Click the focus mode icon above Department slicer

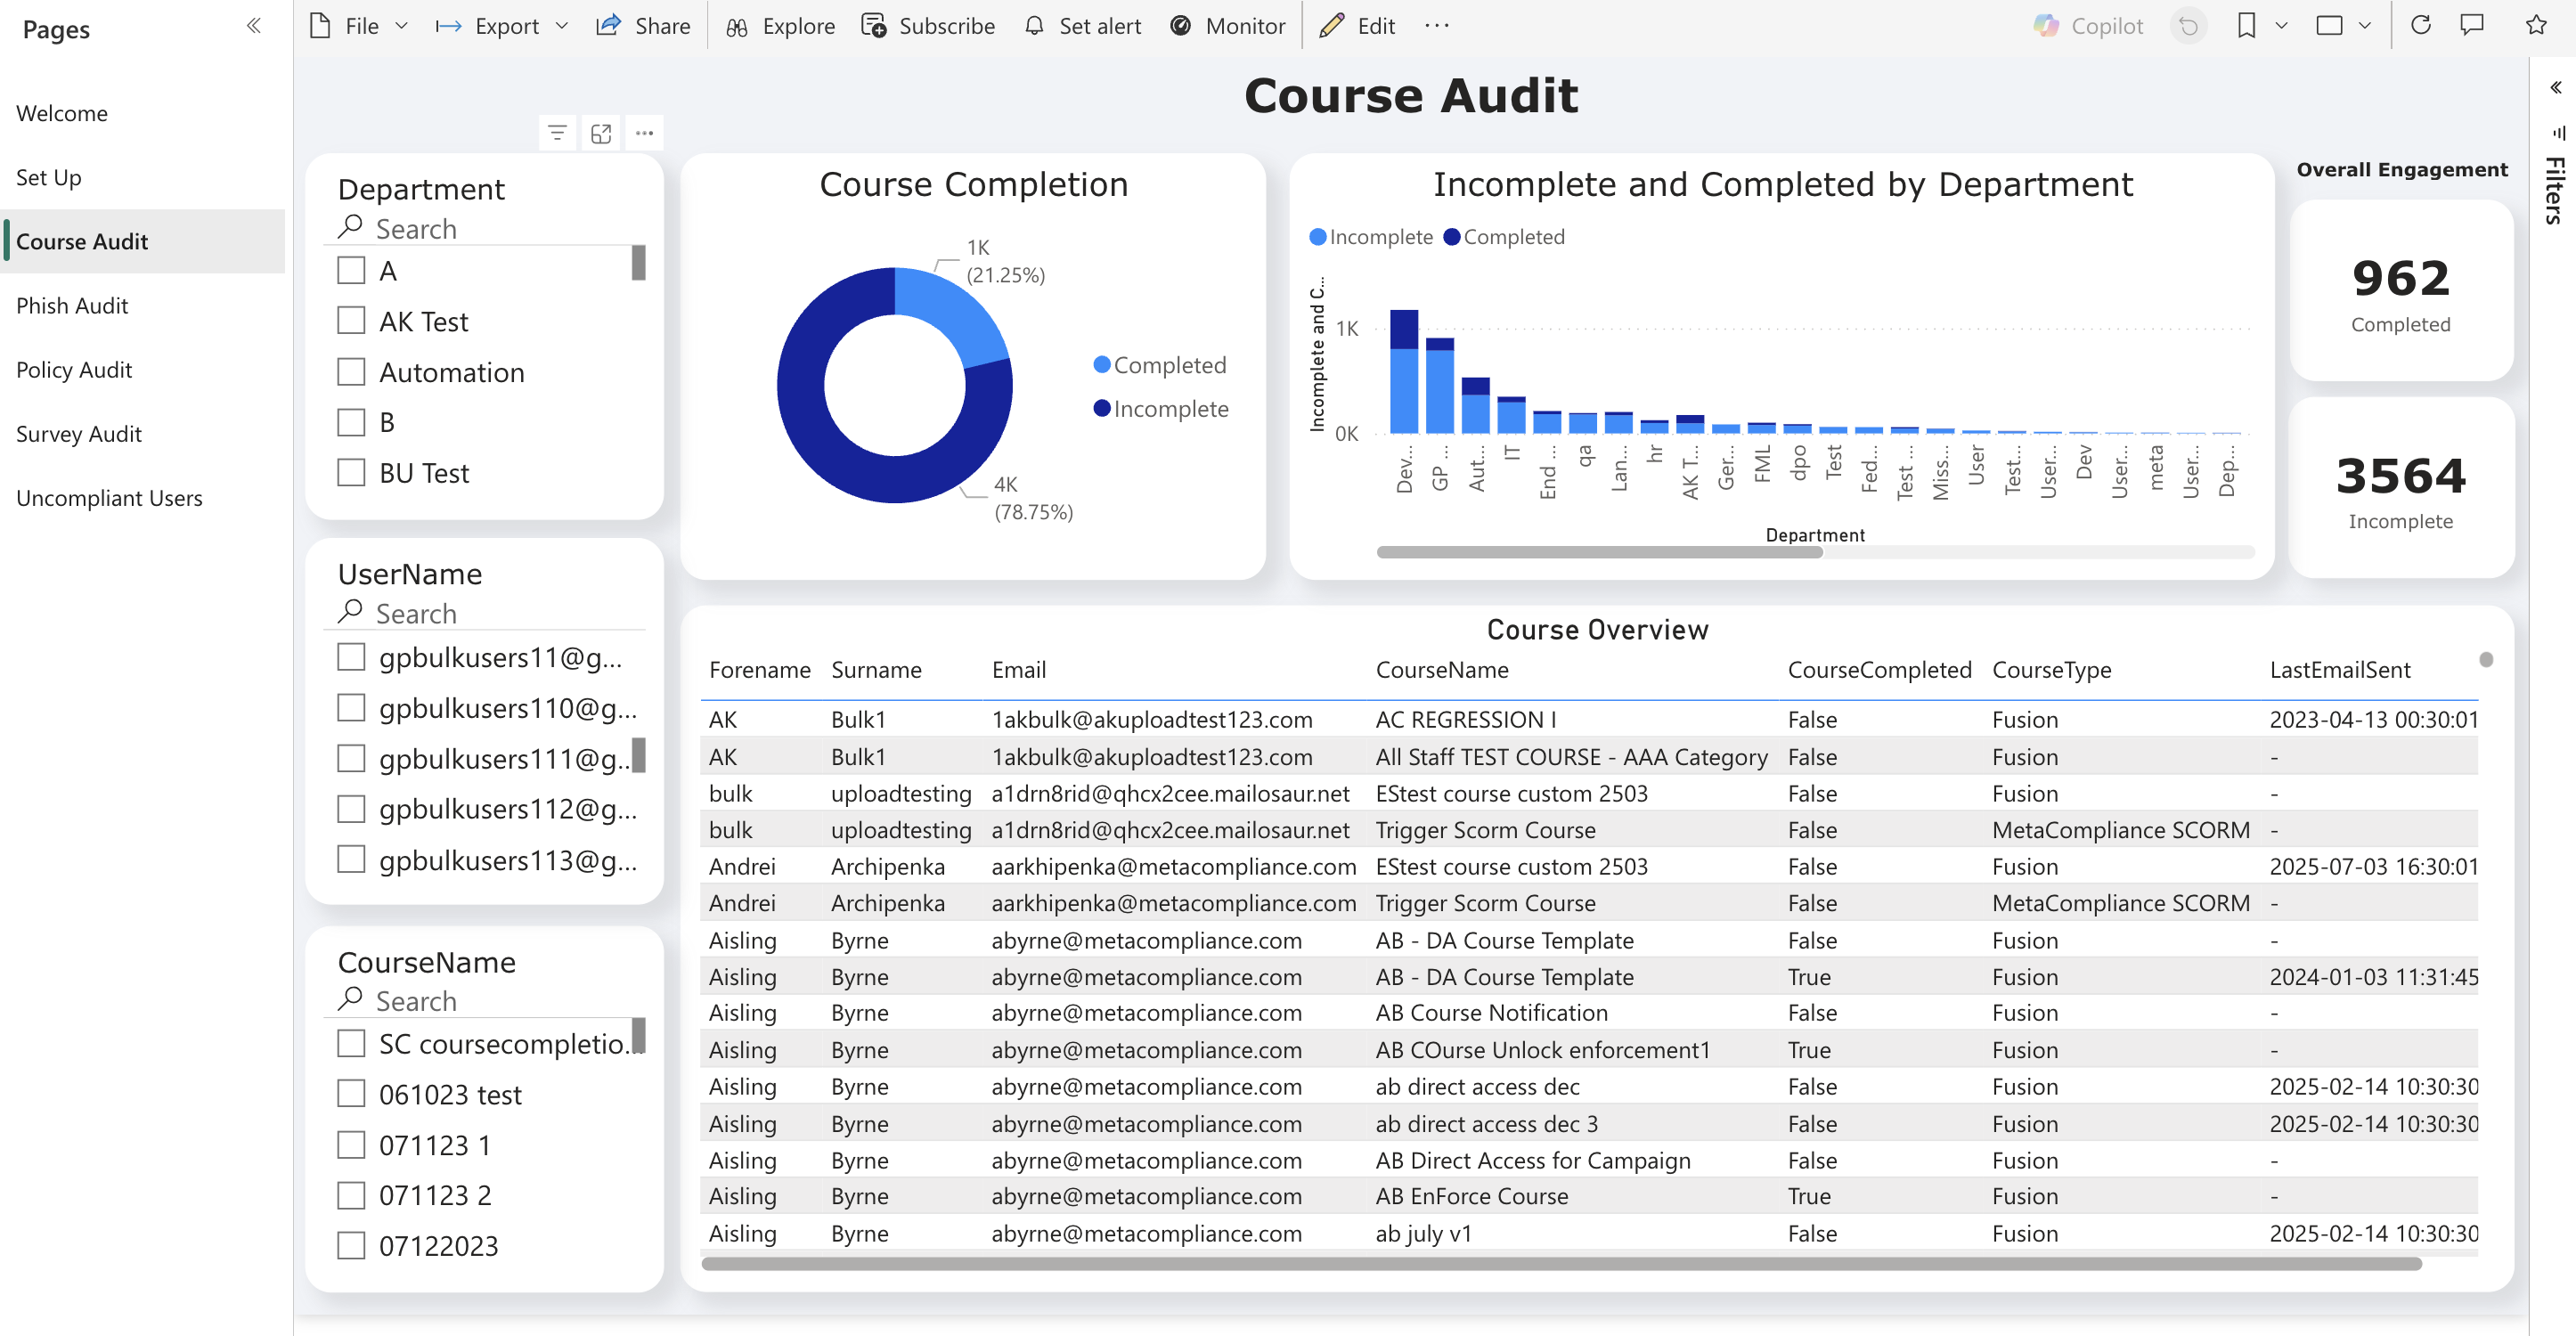coord(601,133)
